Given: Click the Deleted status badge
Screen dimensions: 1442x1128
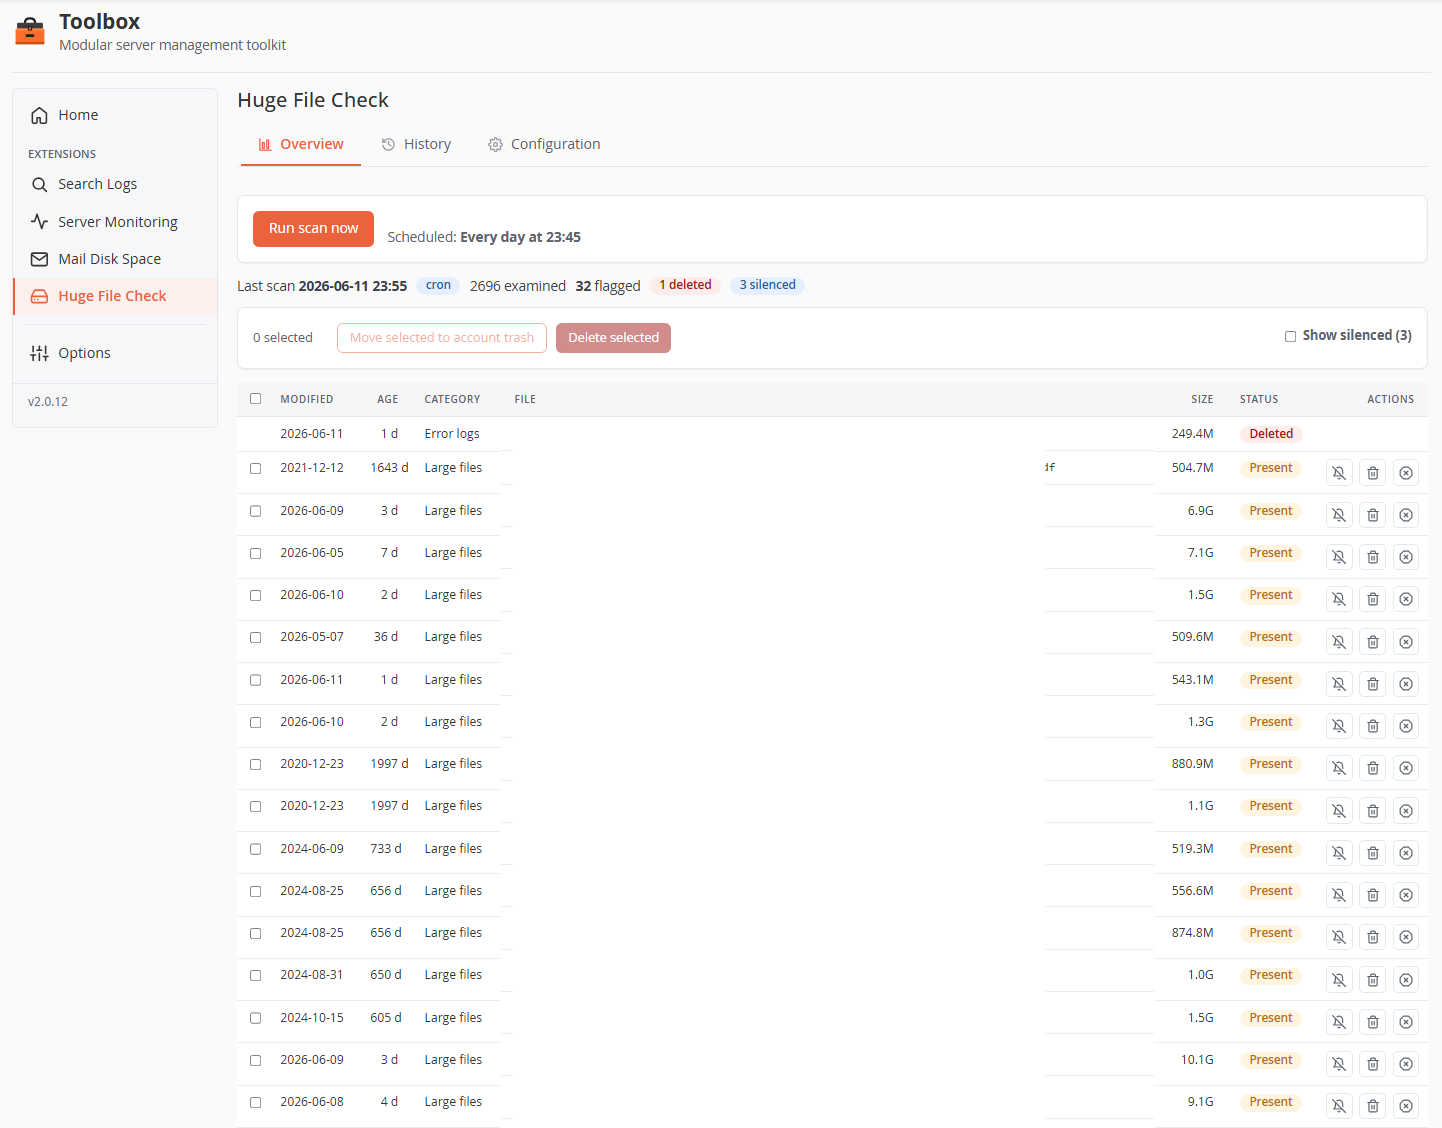Looking at the screenshot, I should click(x=1271, y=434).
